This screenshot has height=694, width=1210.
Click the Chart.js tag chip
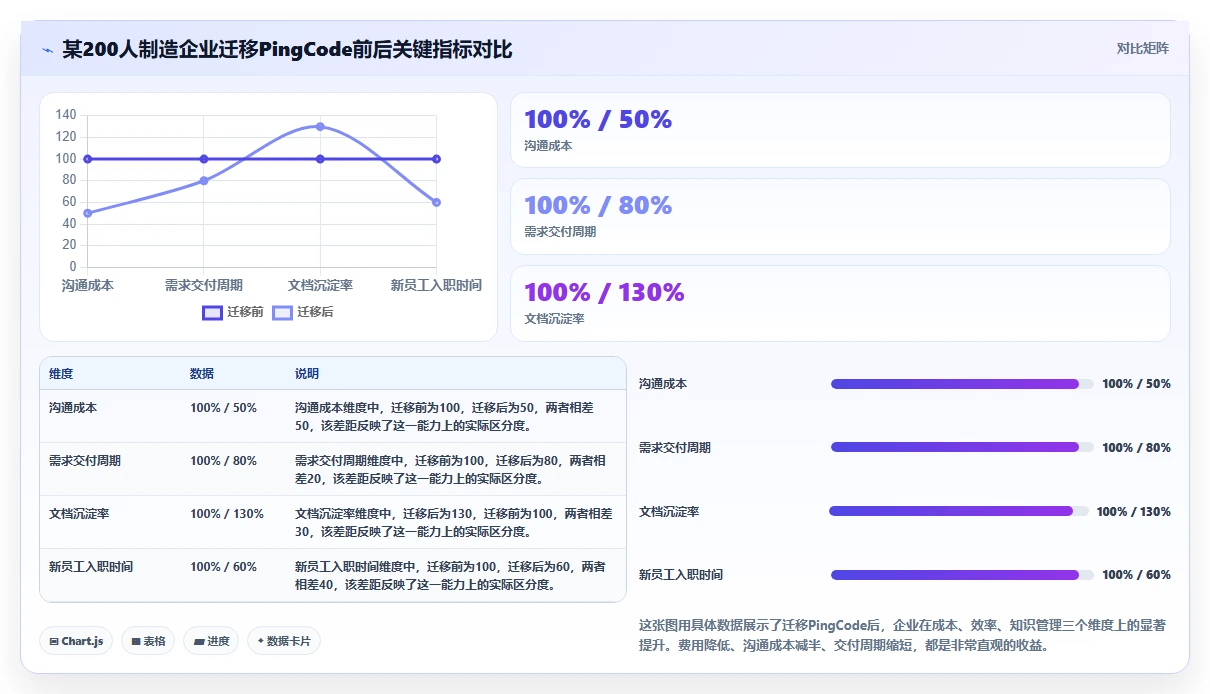(x=76, y=641)
